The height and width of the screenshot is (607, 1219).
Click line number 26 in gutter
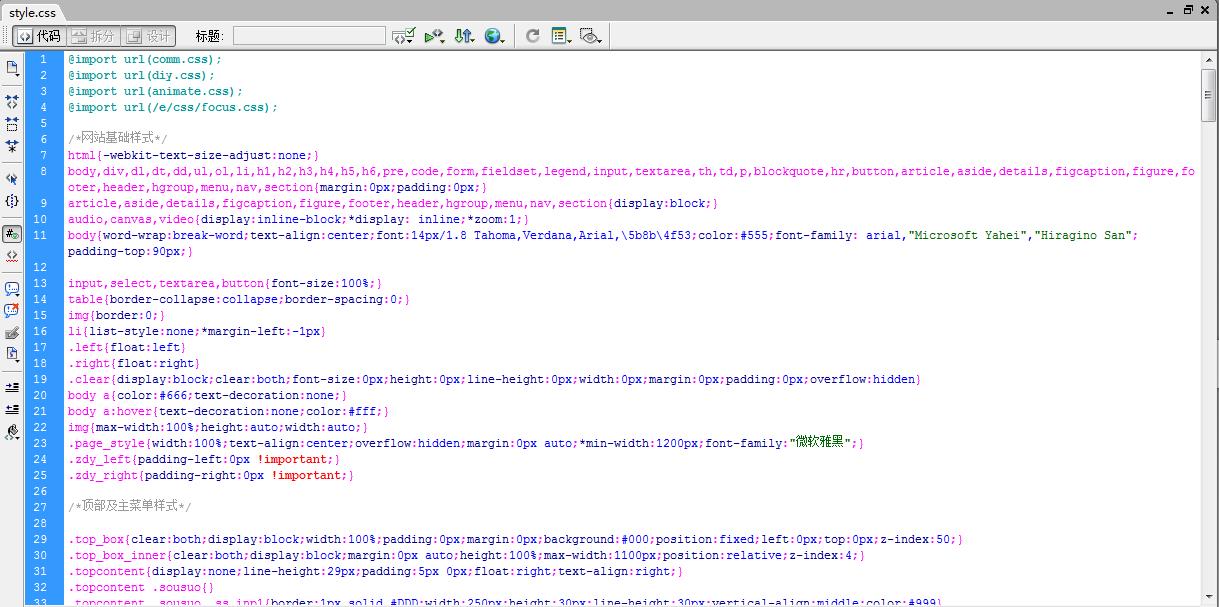[x=40, y=491]
